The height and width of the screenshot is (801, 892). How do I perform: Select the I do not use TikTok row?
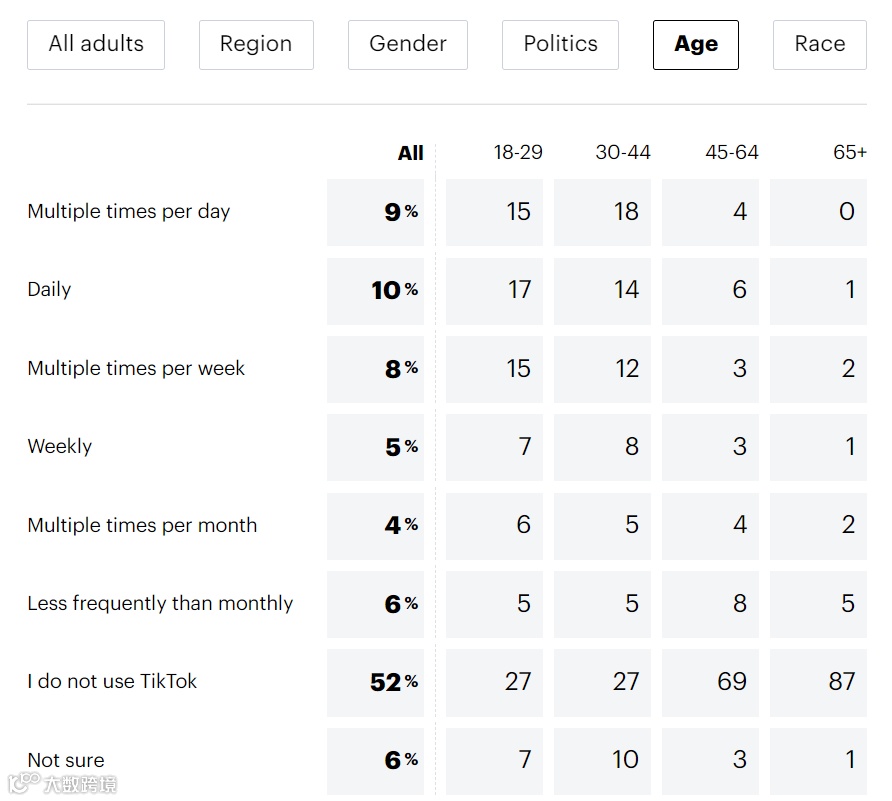112,682
